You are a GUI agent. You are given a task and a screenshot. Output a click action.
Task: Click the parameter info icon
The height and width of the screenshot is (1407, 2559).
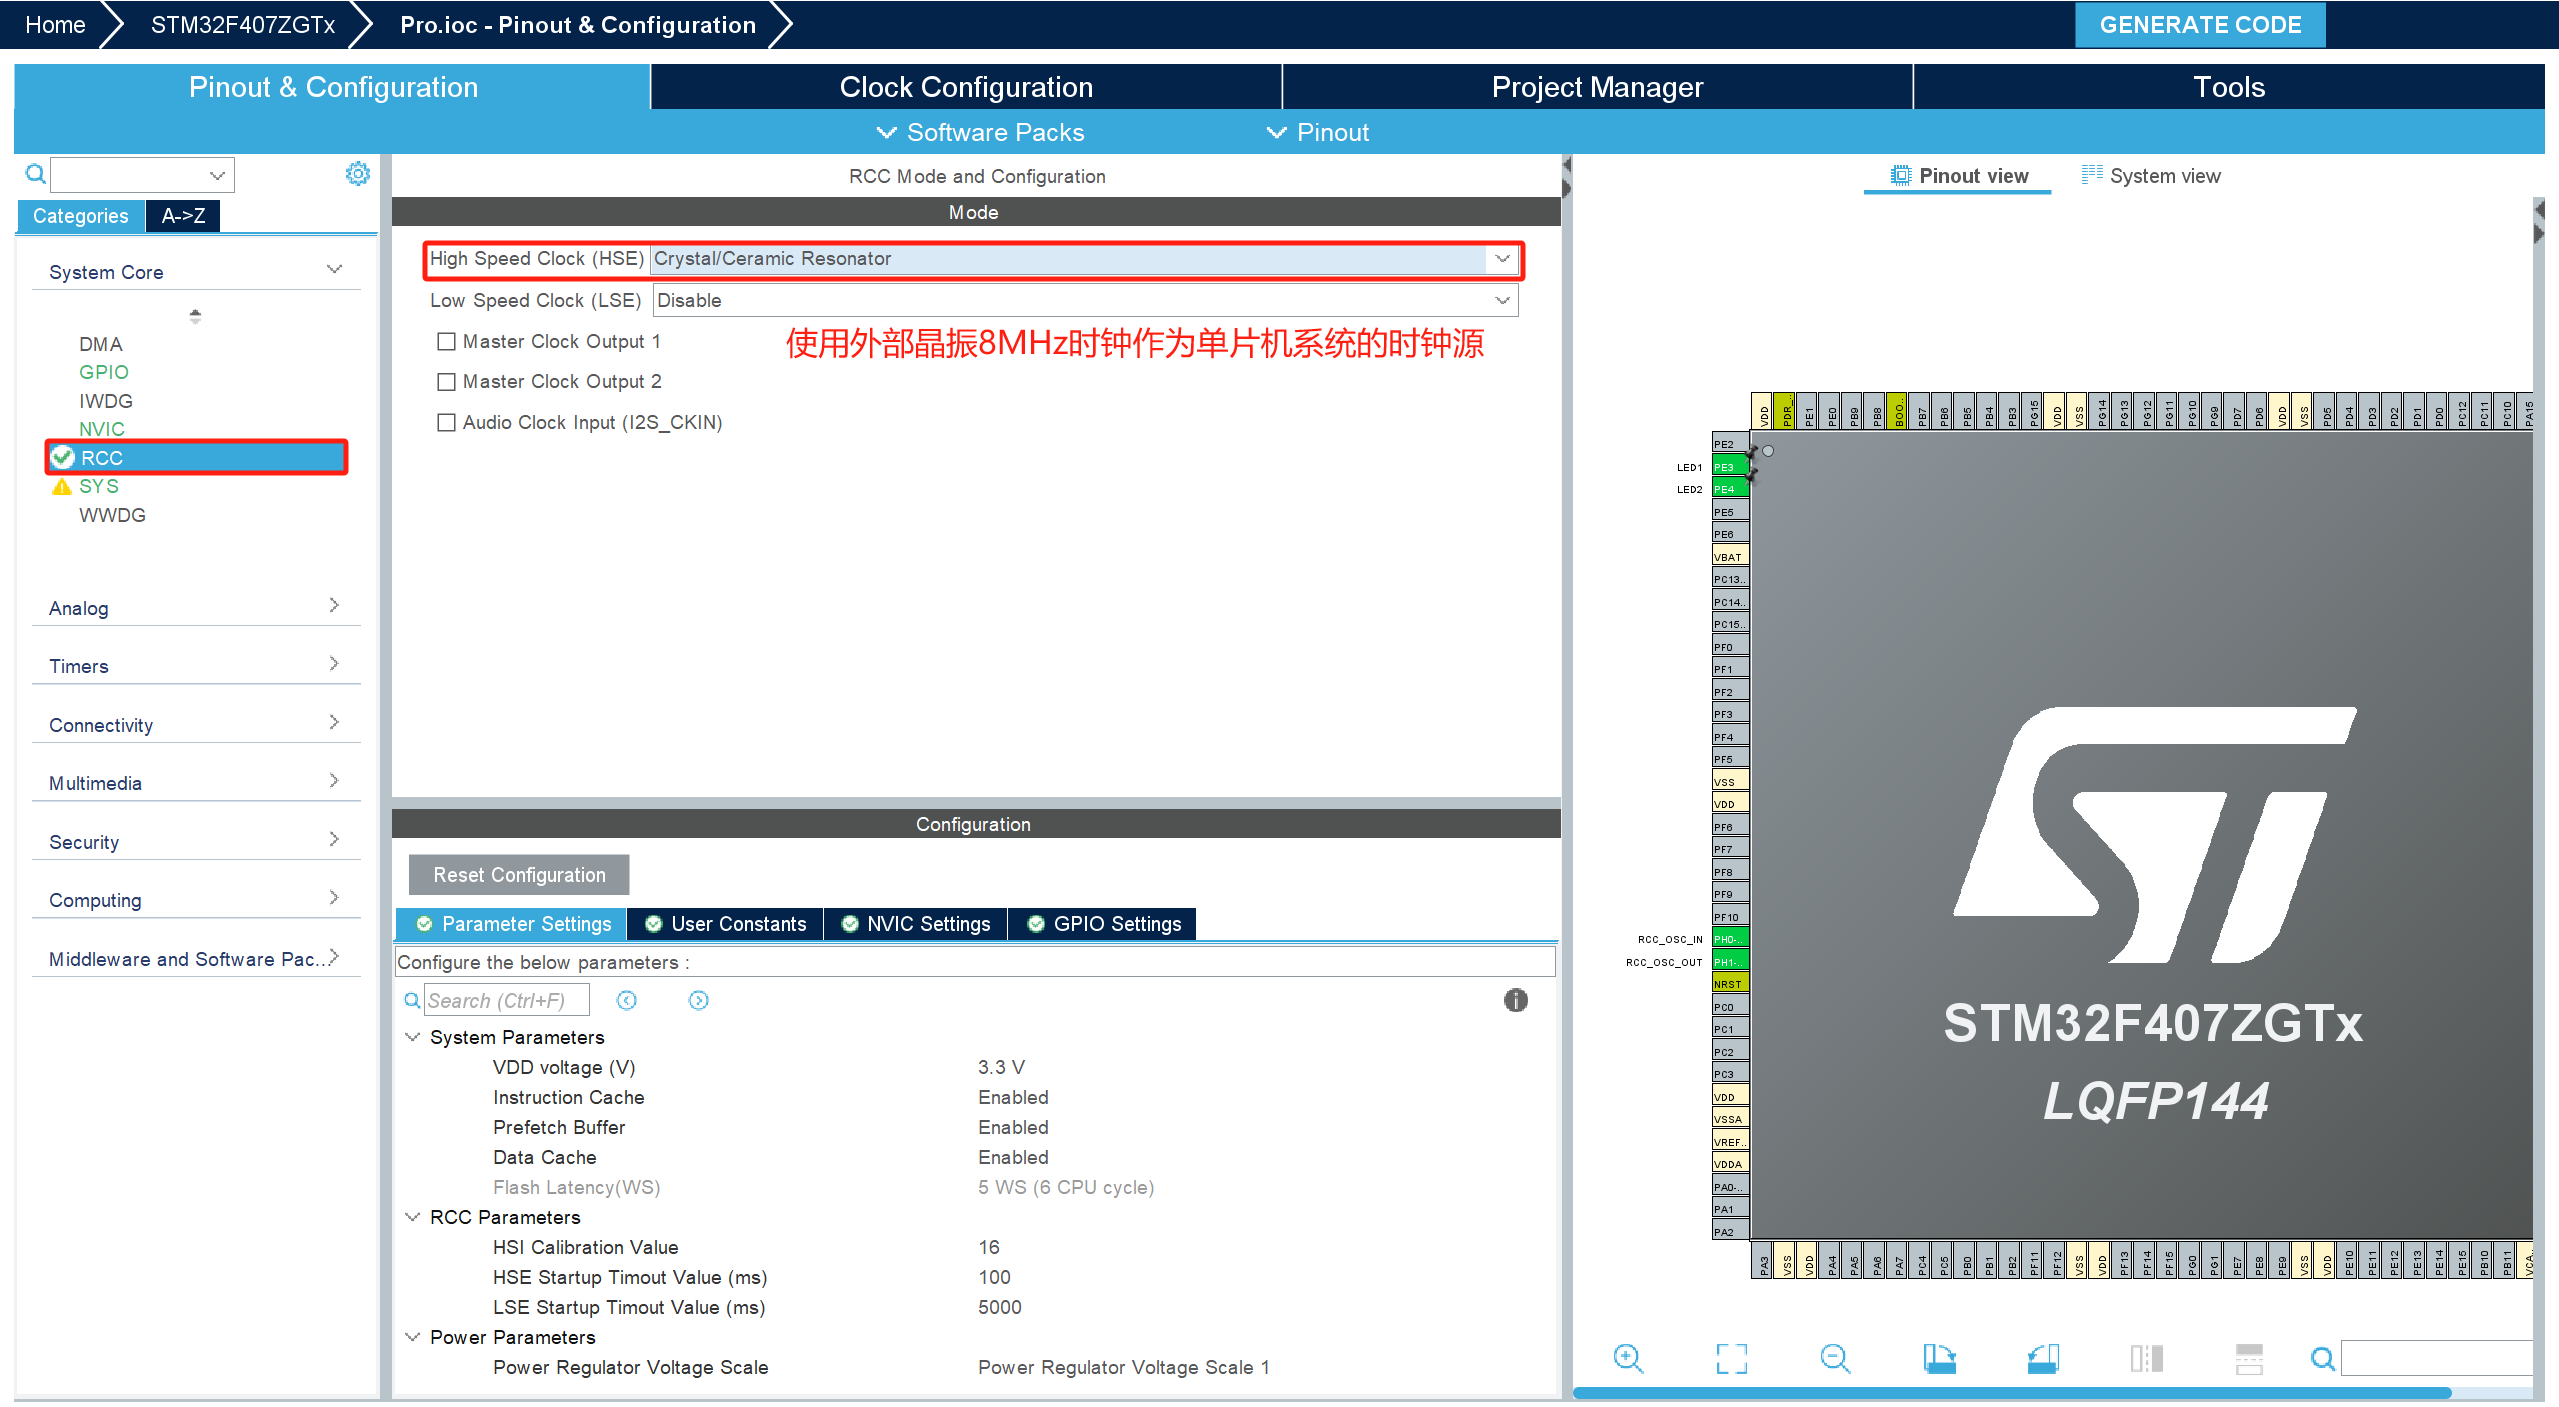[x=1515, y=1000]
